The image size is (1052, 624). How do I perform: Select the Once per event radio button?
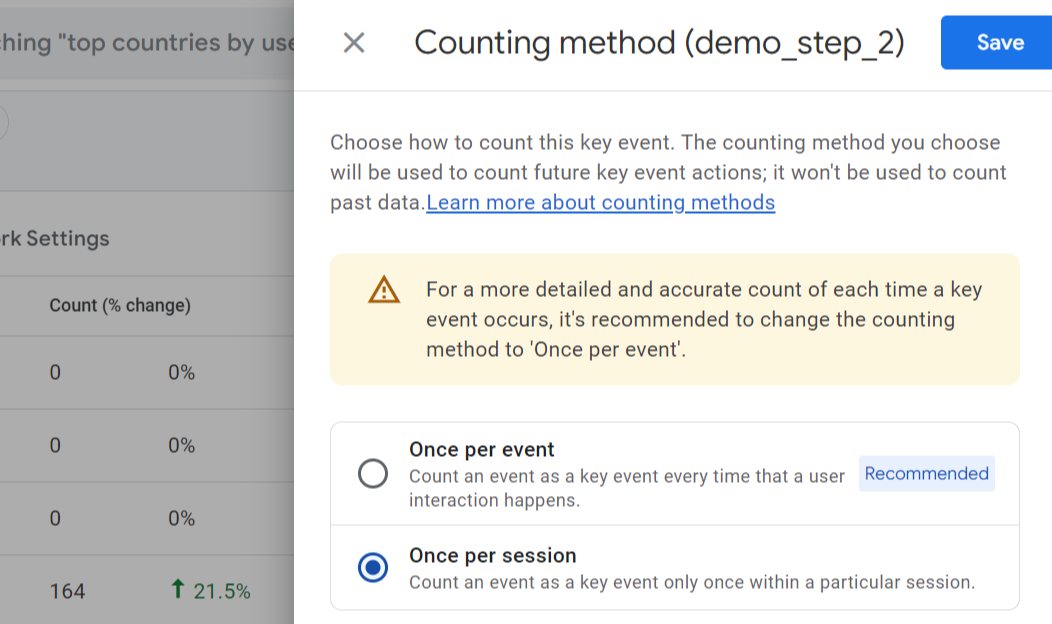tap(373, 474)
